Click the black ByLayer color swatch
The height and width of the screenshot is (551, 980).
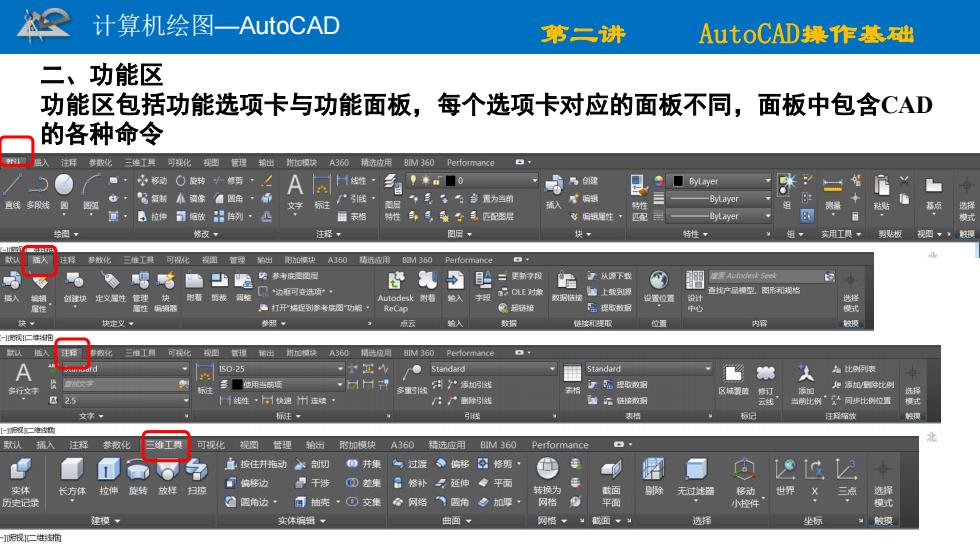pos(678,181)
